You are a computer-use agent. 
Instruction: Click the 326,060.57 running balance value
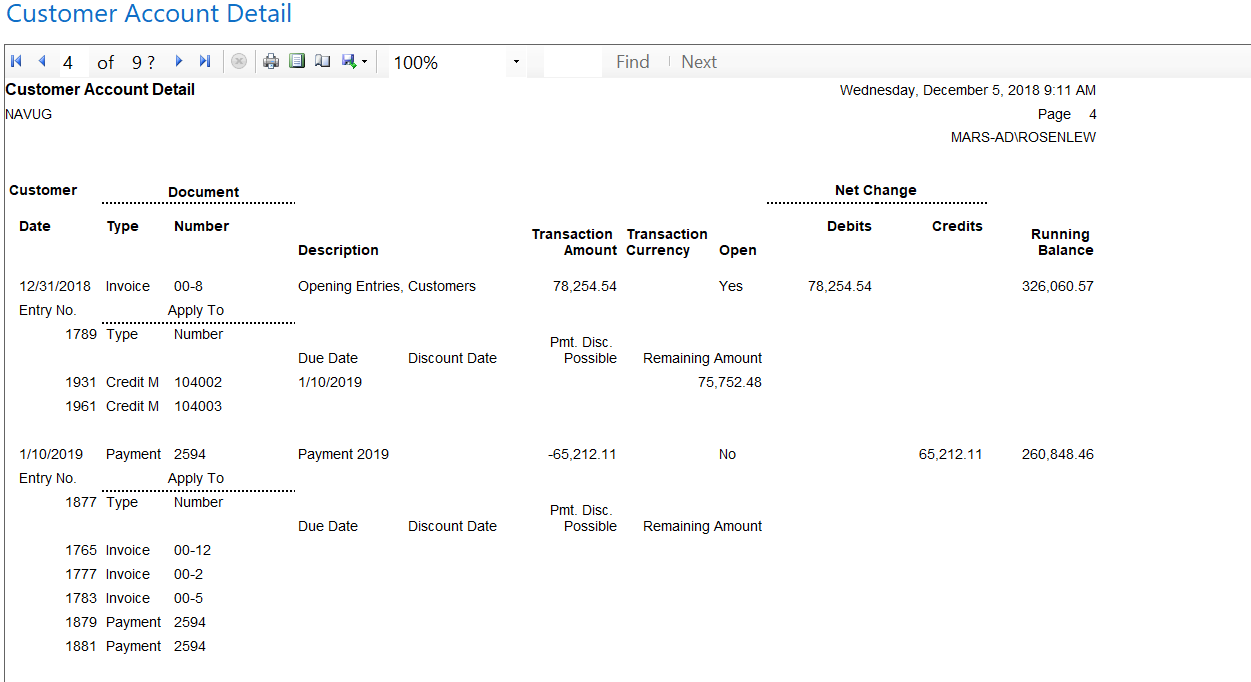click(1057, 286)
